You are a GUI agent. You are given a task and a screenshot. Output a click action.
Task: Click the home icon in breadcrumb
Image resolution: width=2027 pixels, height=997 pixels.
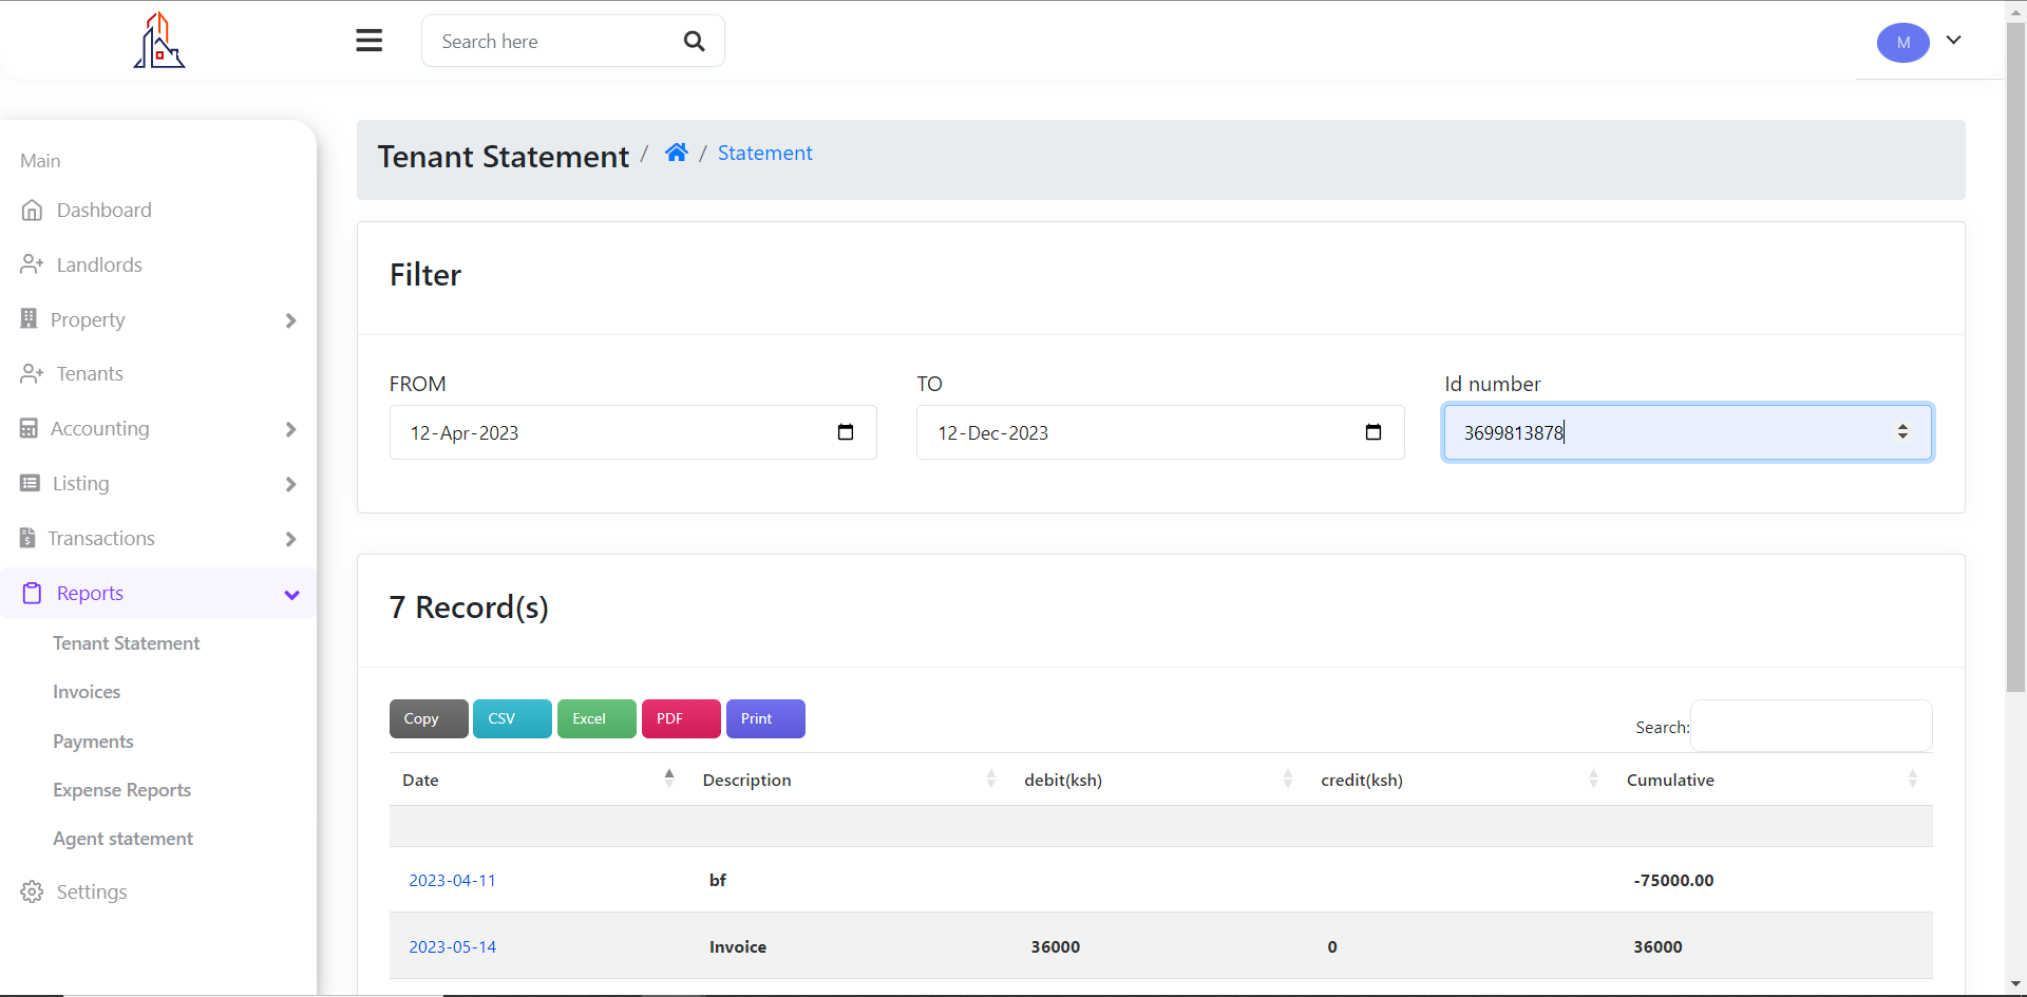[x=677, y=153]
